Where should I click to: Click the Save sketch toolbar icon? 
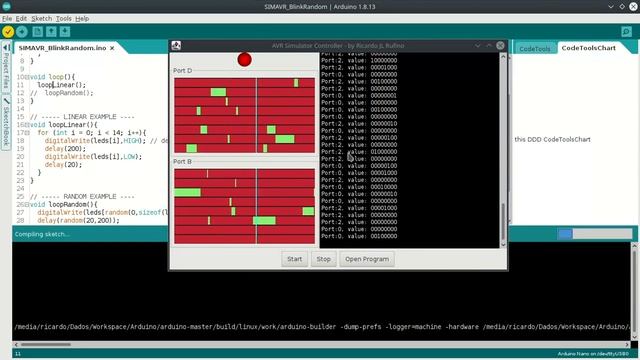pos(64,32)
